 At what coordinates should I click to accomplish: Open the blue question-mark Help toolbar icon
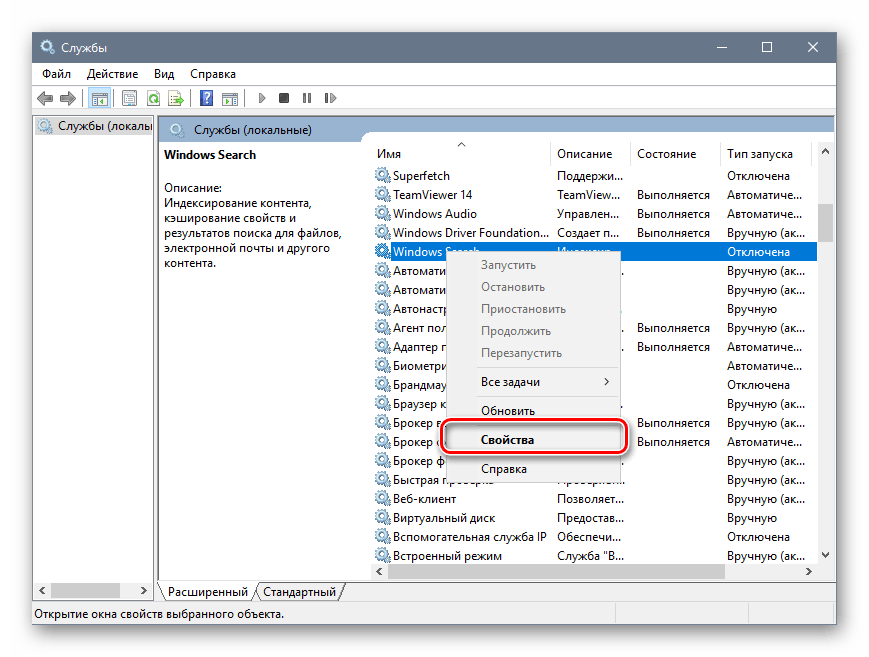point(207,99)
